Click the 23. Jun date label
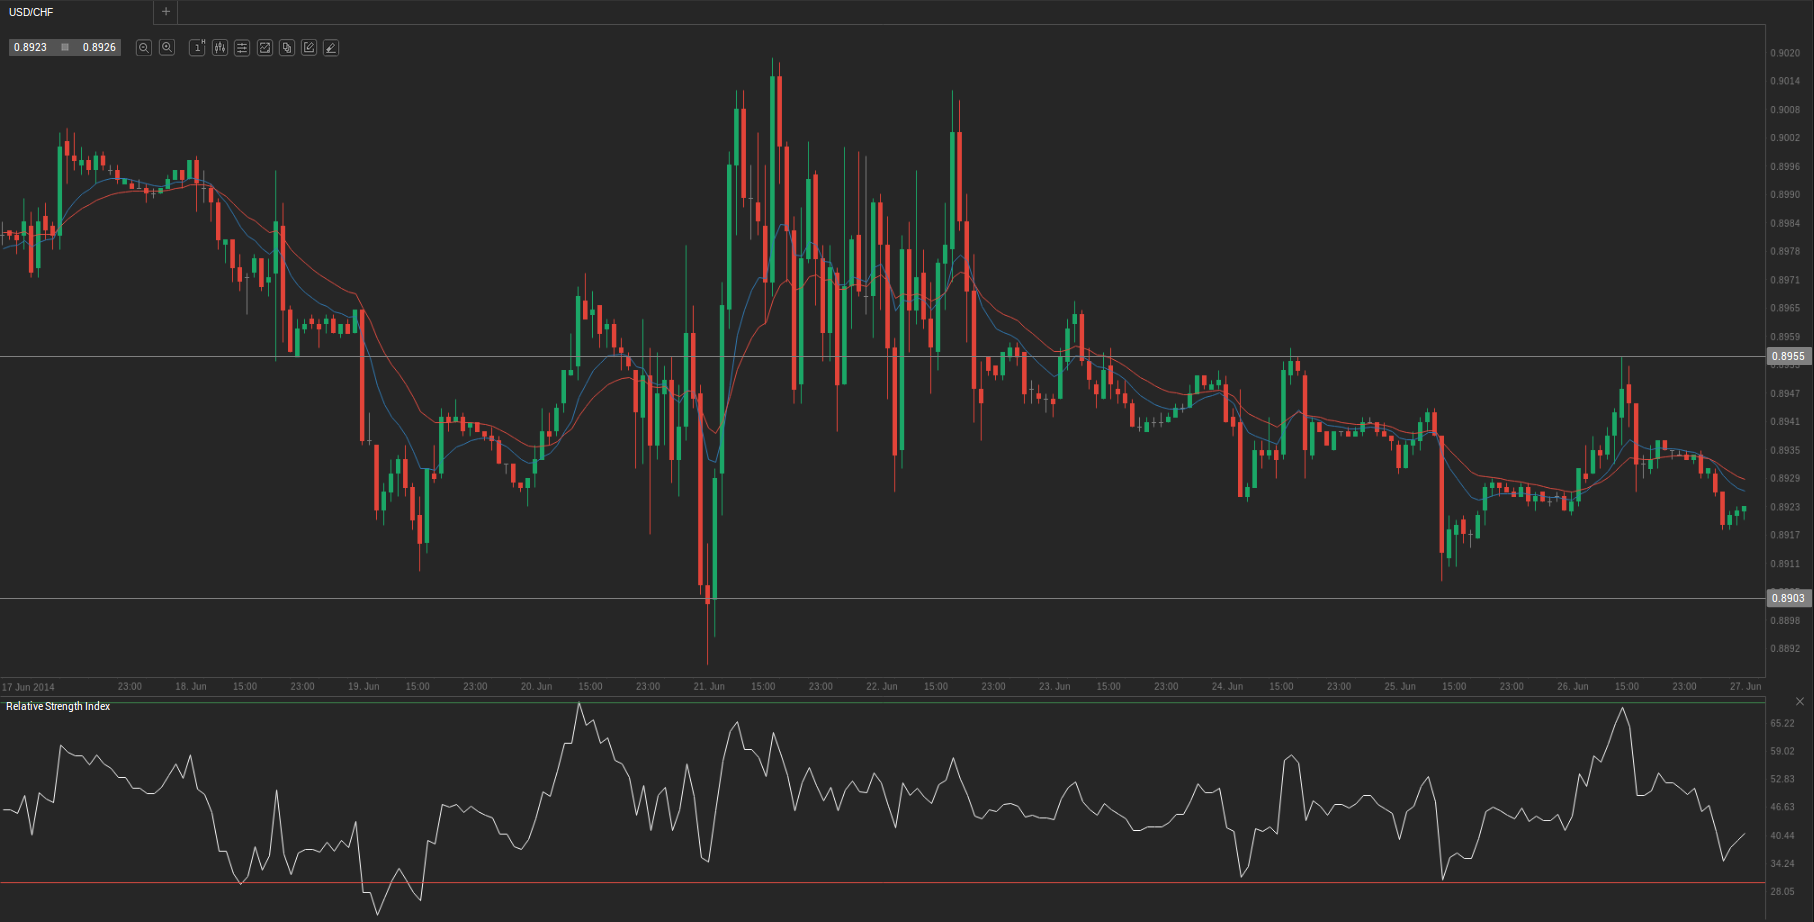1814x922 pixels. pyautogui.click(x=1054, y=687)
